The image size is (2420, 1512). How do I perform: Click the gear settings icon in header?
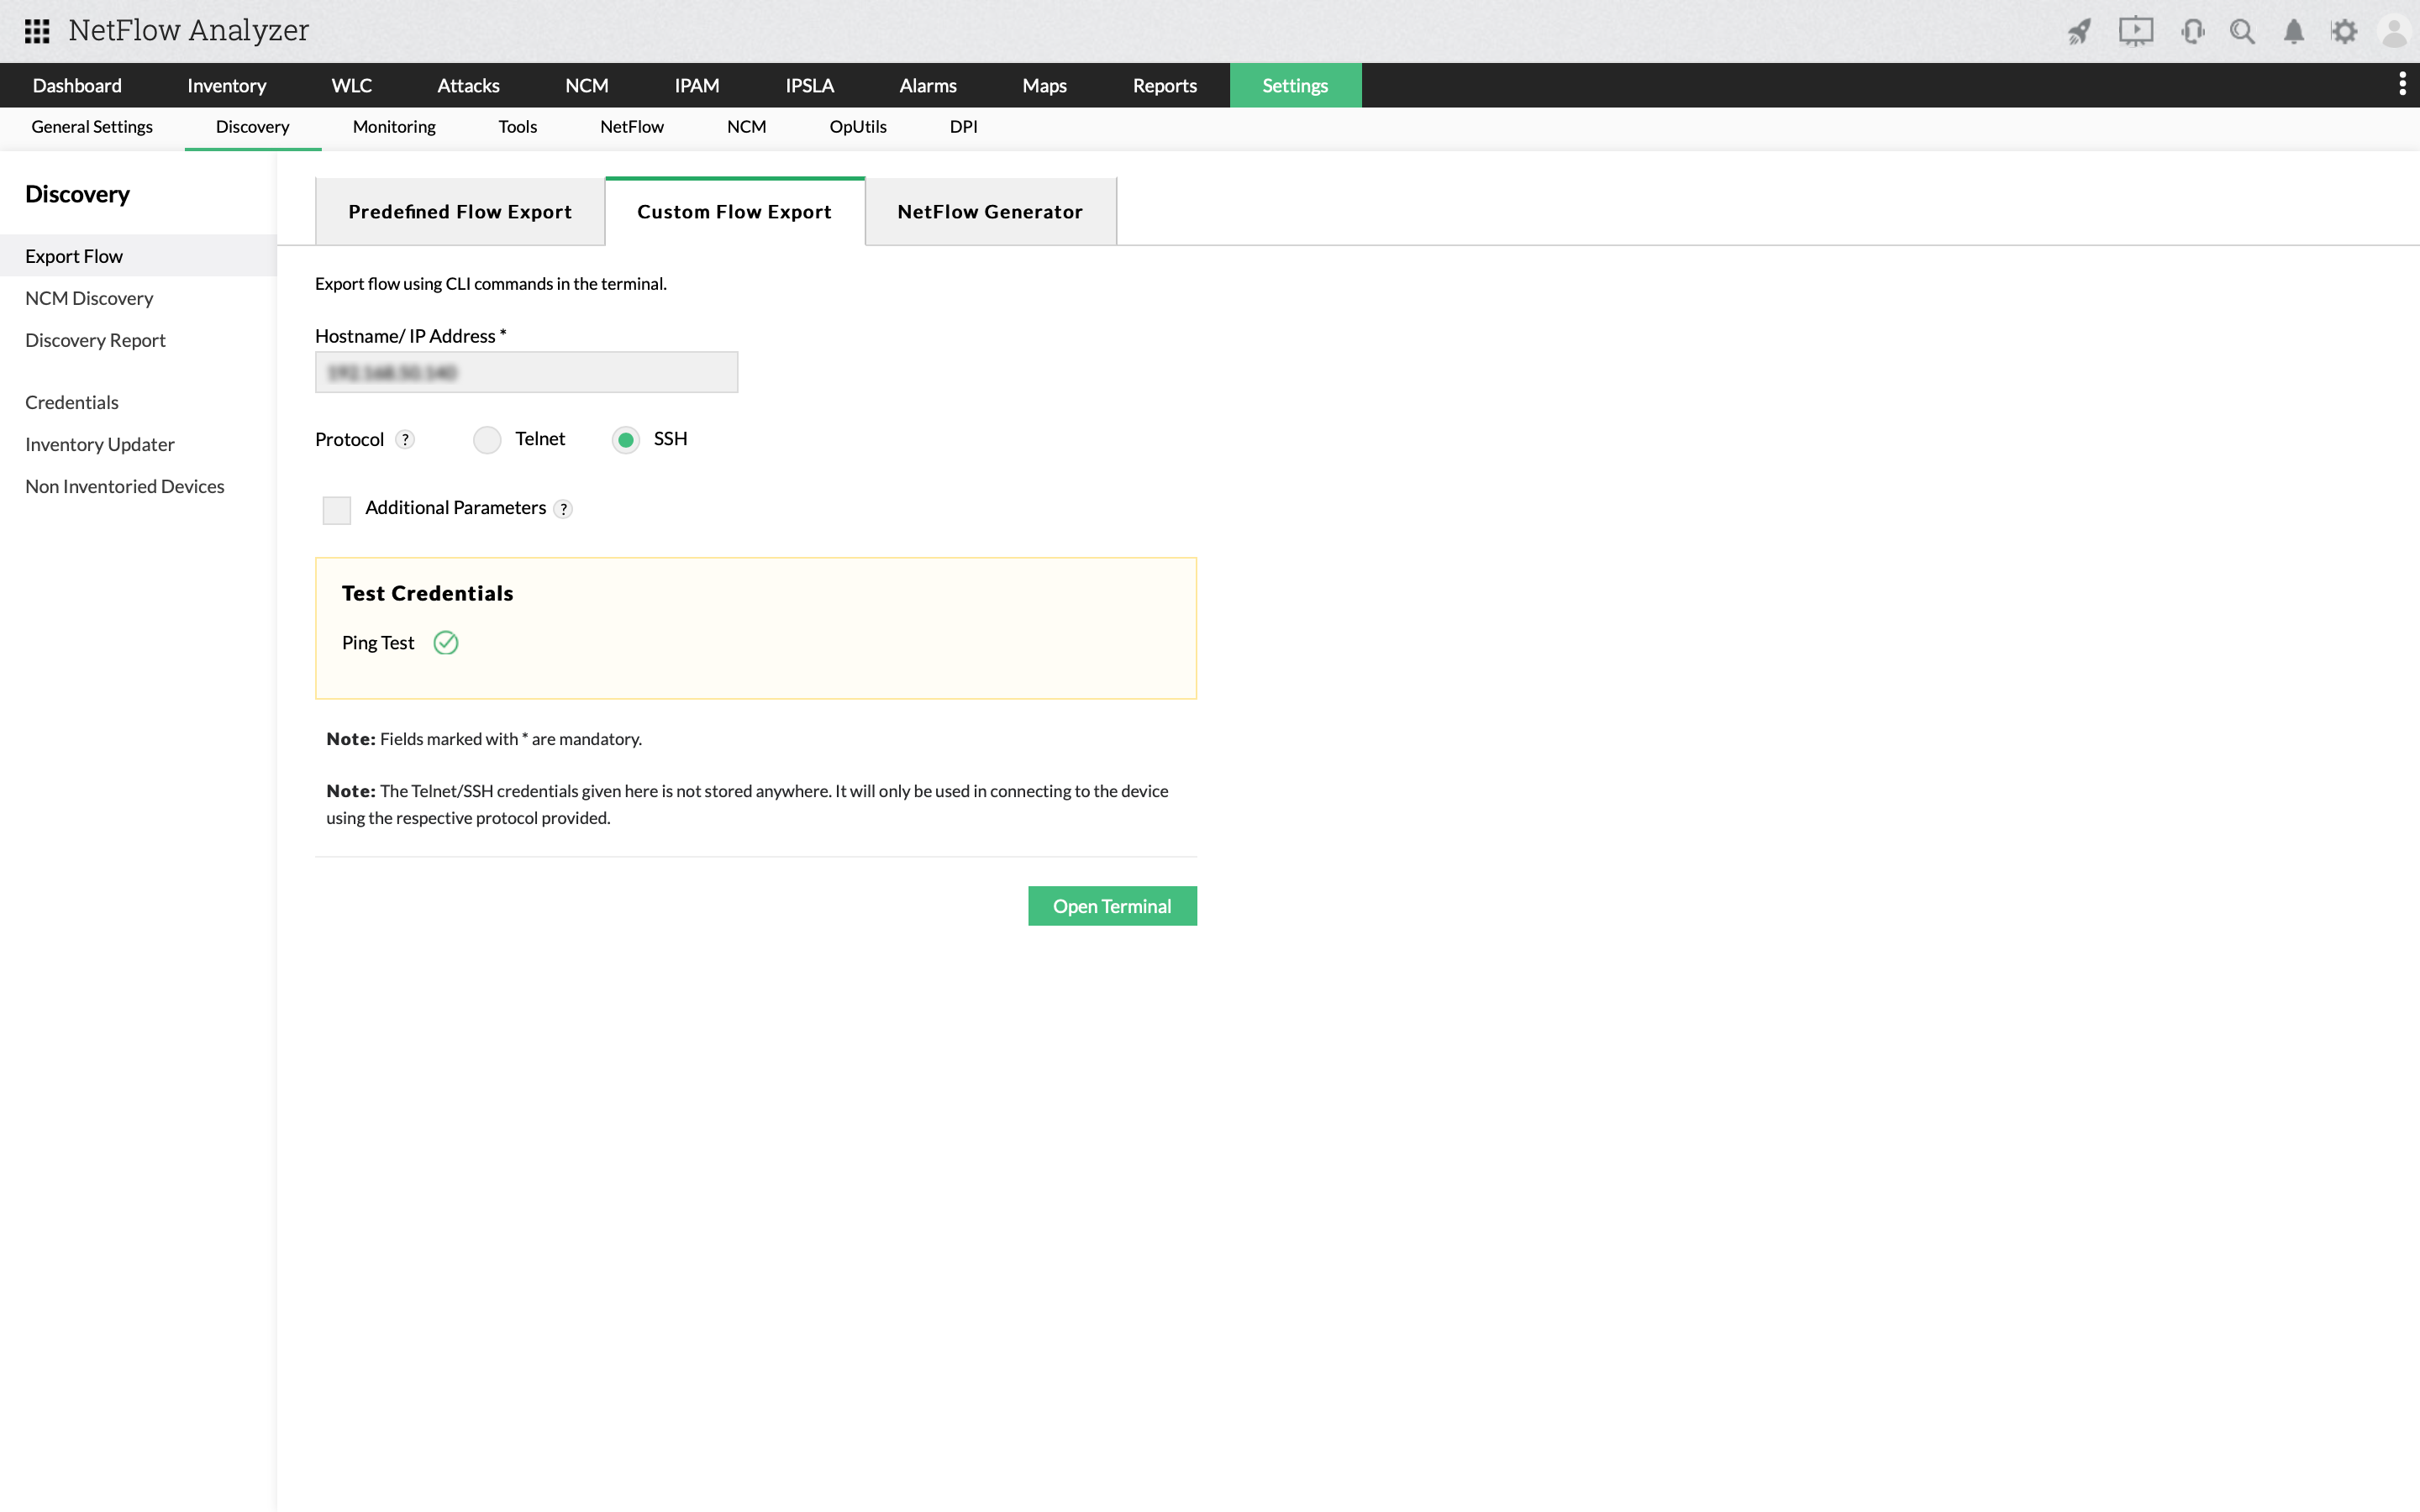tap(2344, 31)
